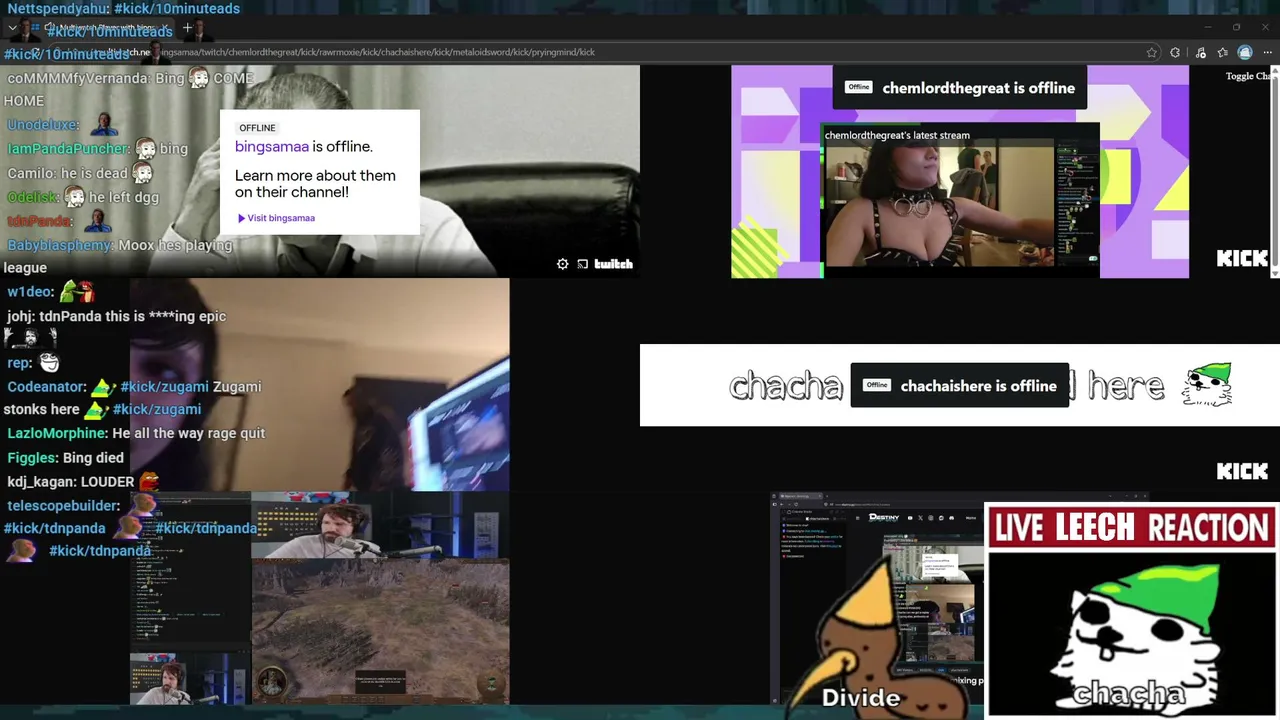The width and height of the screenshot is (1280, 720).
Task: Click the chachaishere is offline banner
Action: (x=960, y=386)
